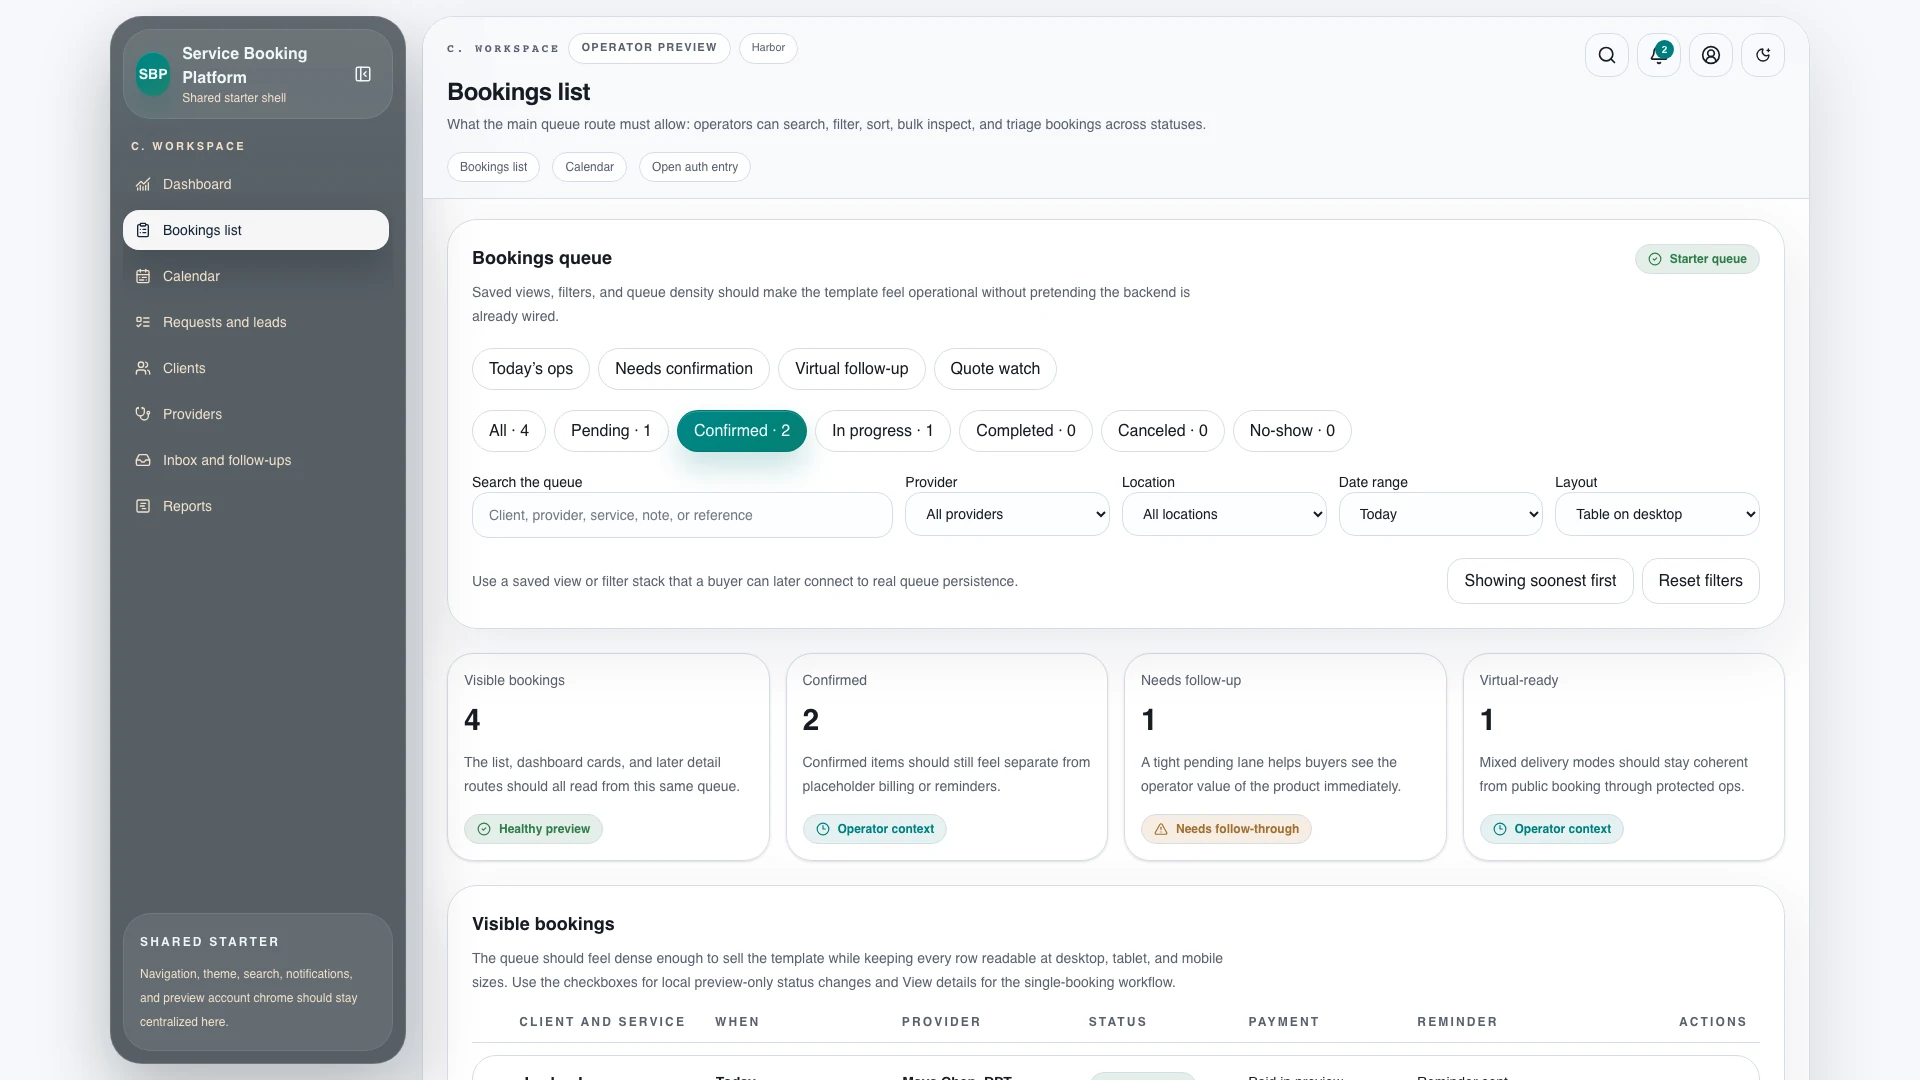Click the Calendar chip under header
The height and width of the screenshot is (1080, 1920).
pyautogui.click(x=590, y=167)
